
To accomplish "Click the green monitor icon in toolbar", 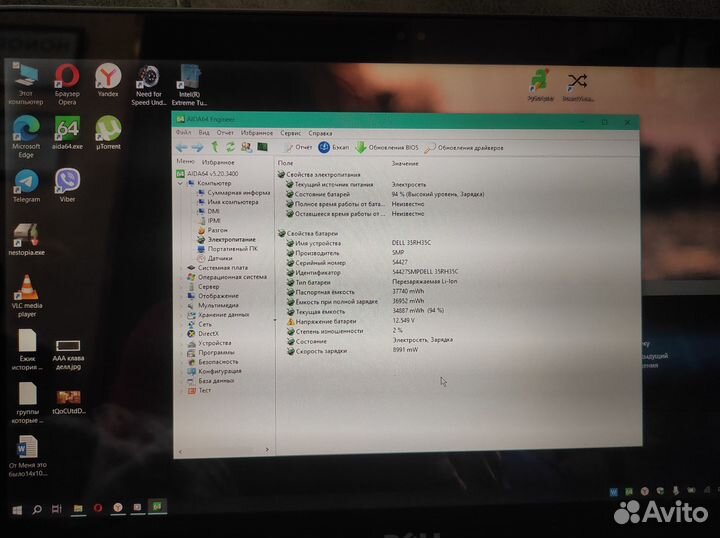I will click(x=262, y=147).
